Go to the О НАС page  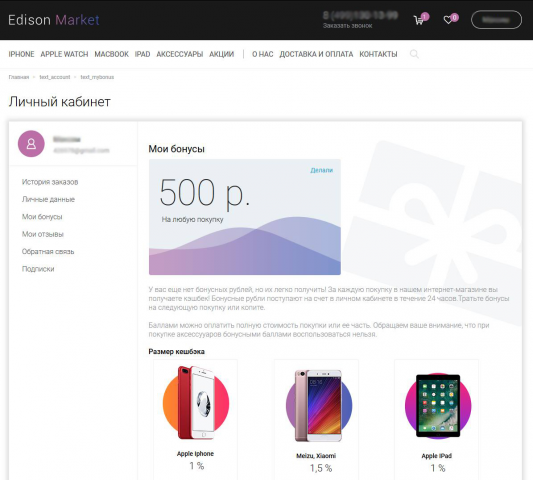[x=262, y=54]
